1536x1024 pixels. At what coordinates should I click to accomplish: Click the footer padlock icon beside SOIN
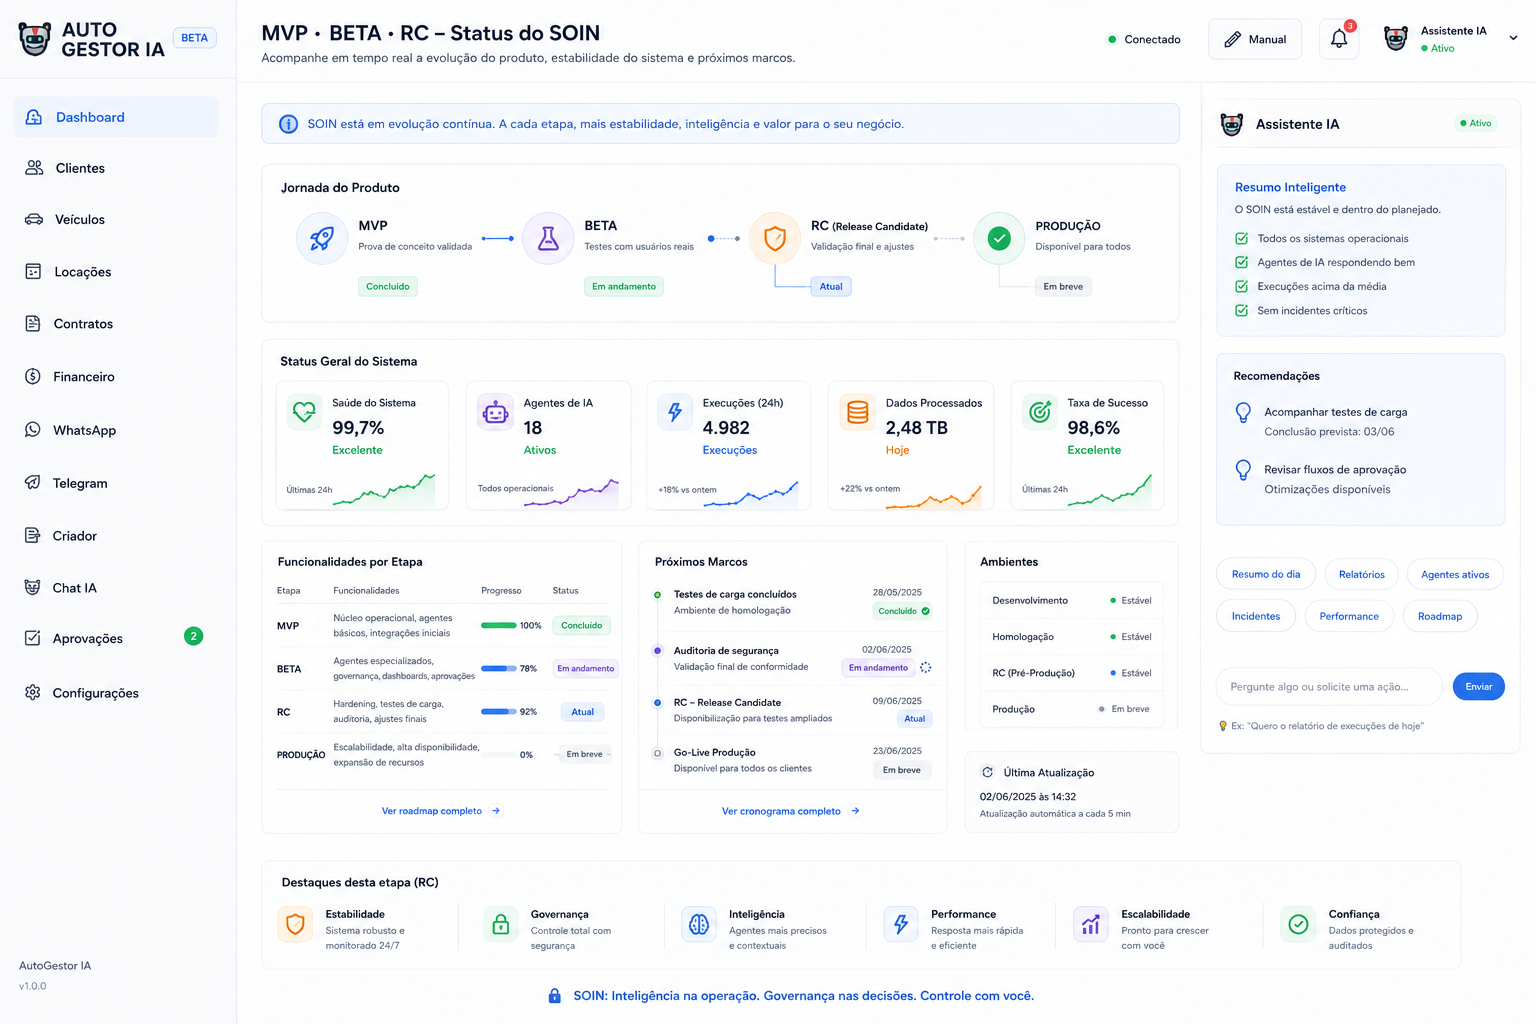pyautogui.click(x=555, y=996)
